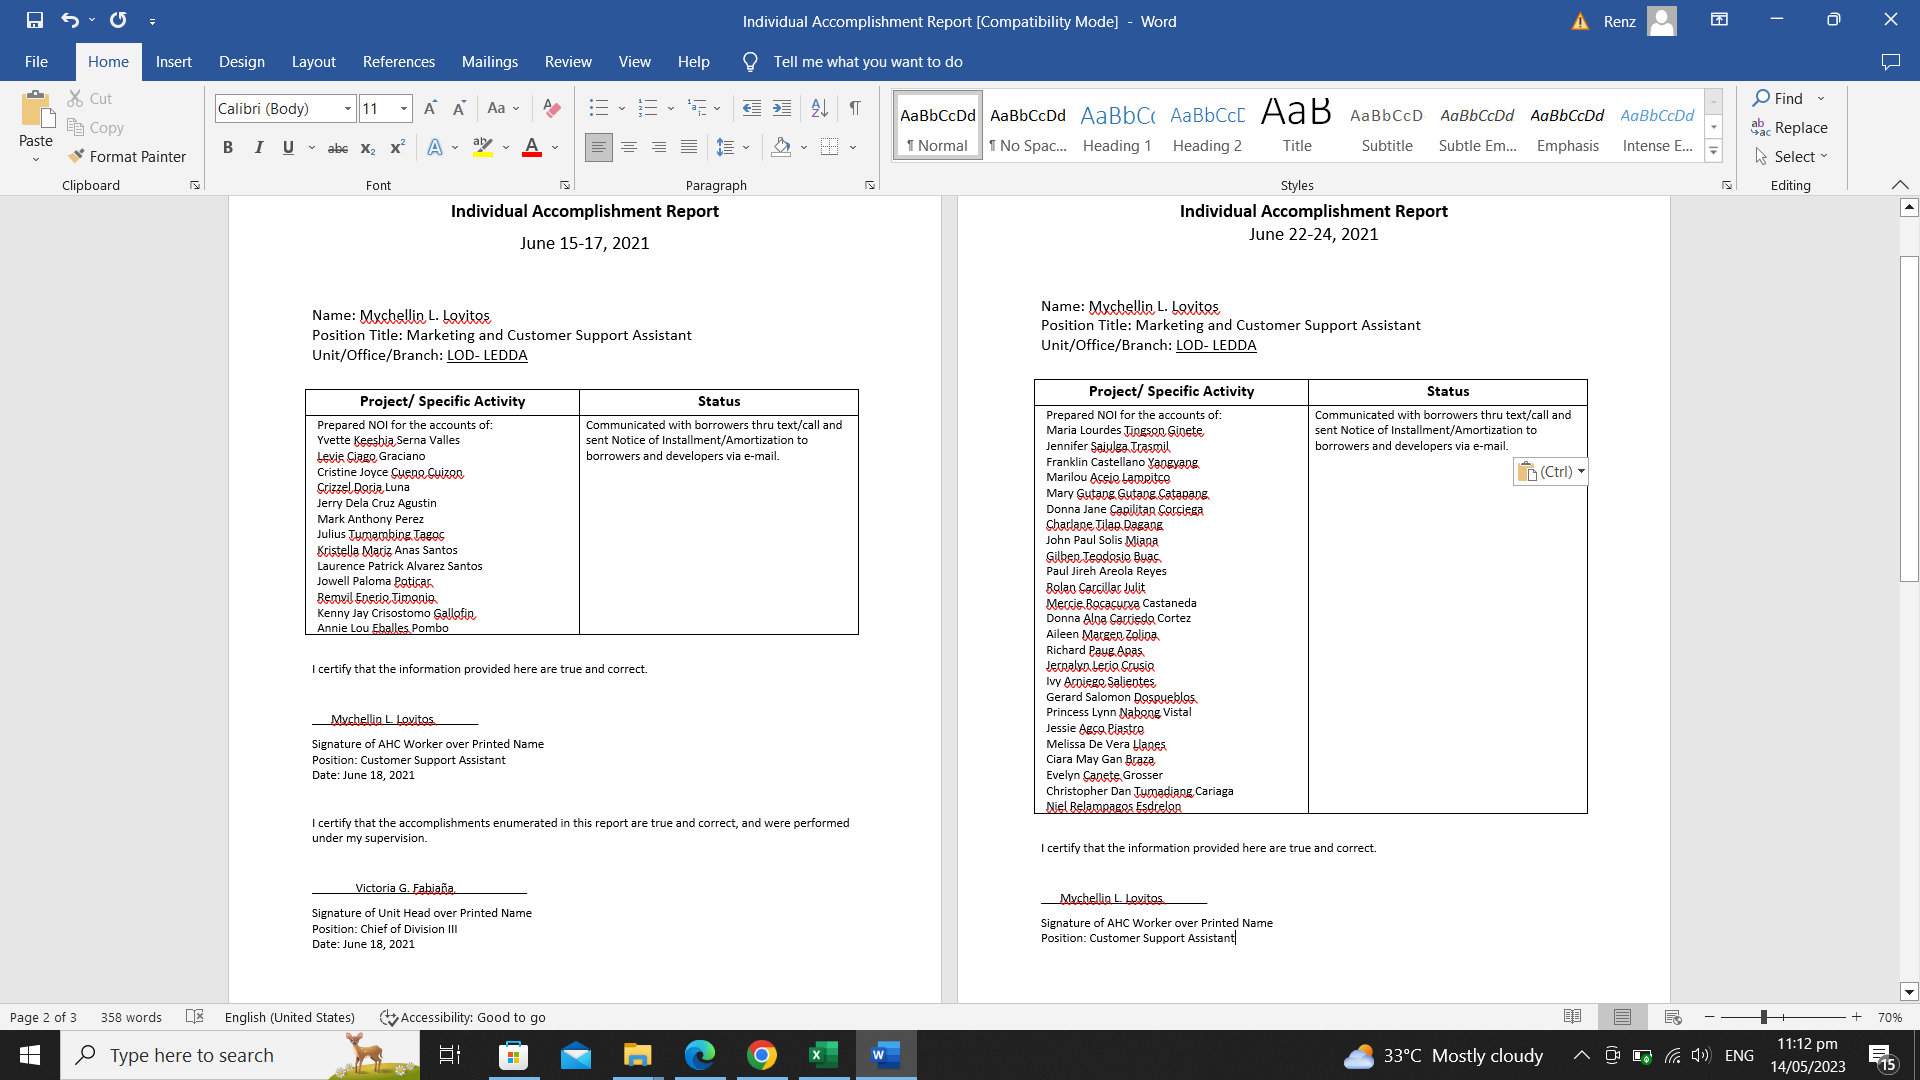This screenshot has height=1080, width=1920.
Task: Click the Sort paragraph icon
Action: tap(819, 108)
